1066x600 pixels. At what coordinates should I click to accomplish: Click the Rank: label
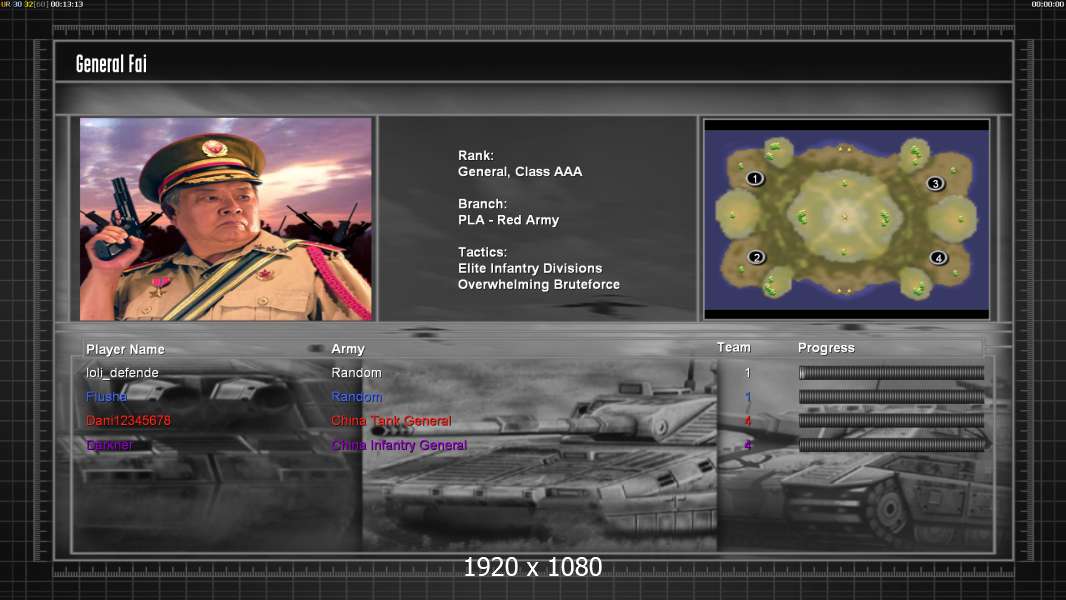(476, 156)
